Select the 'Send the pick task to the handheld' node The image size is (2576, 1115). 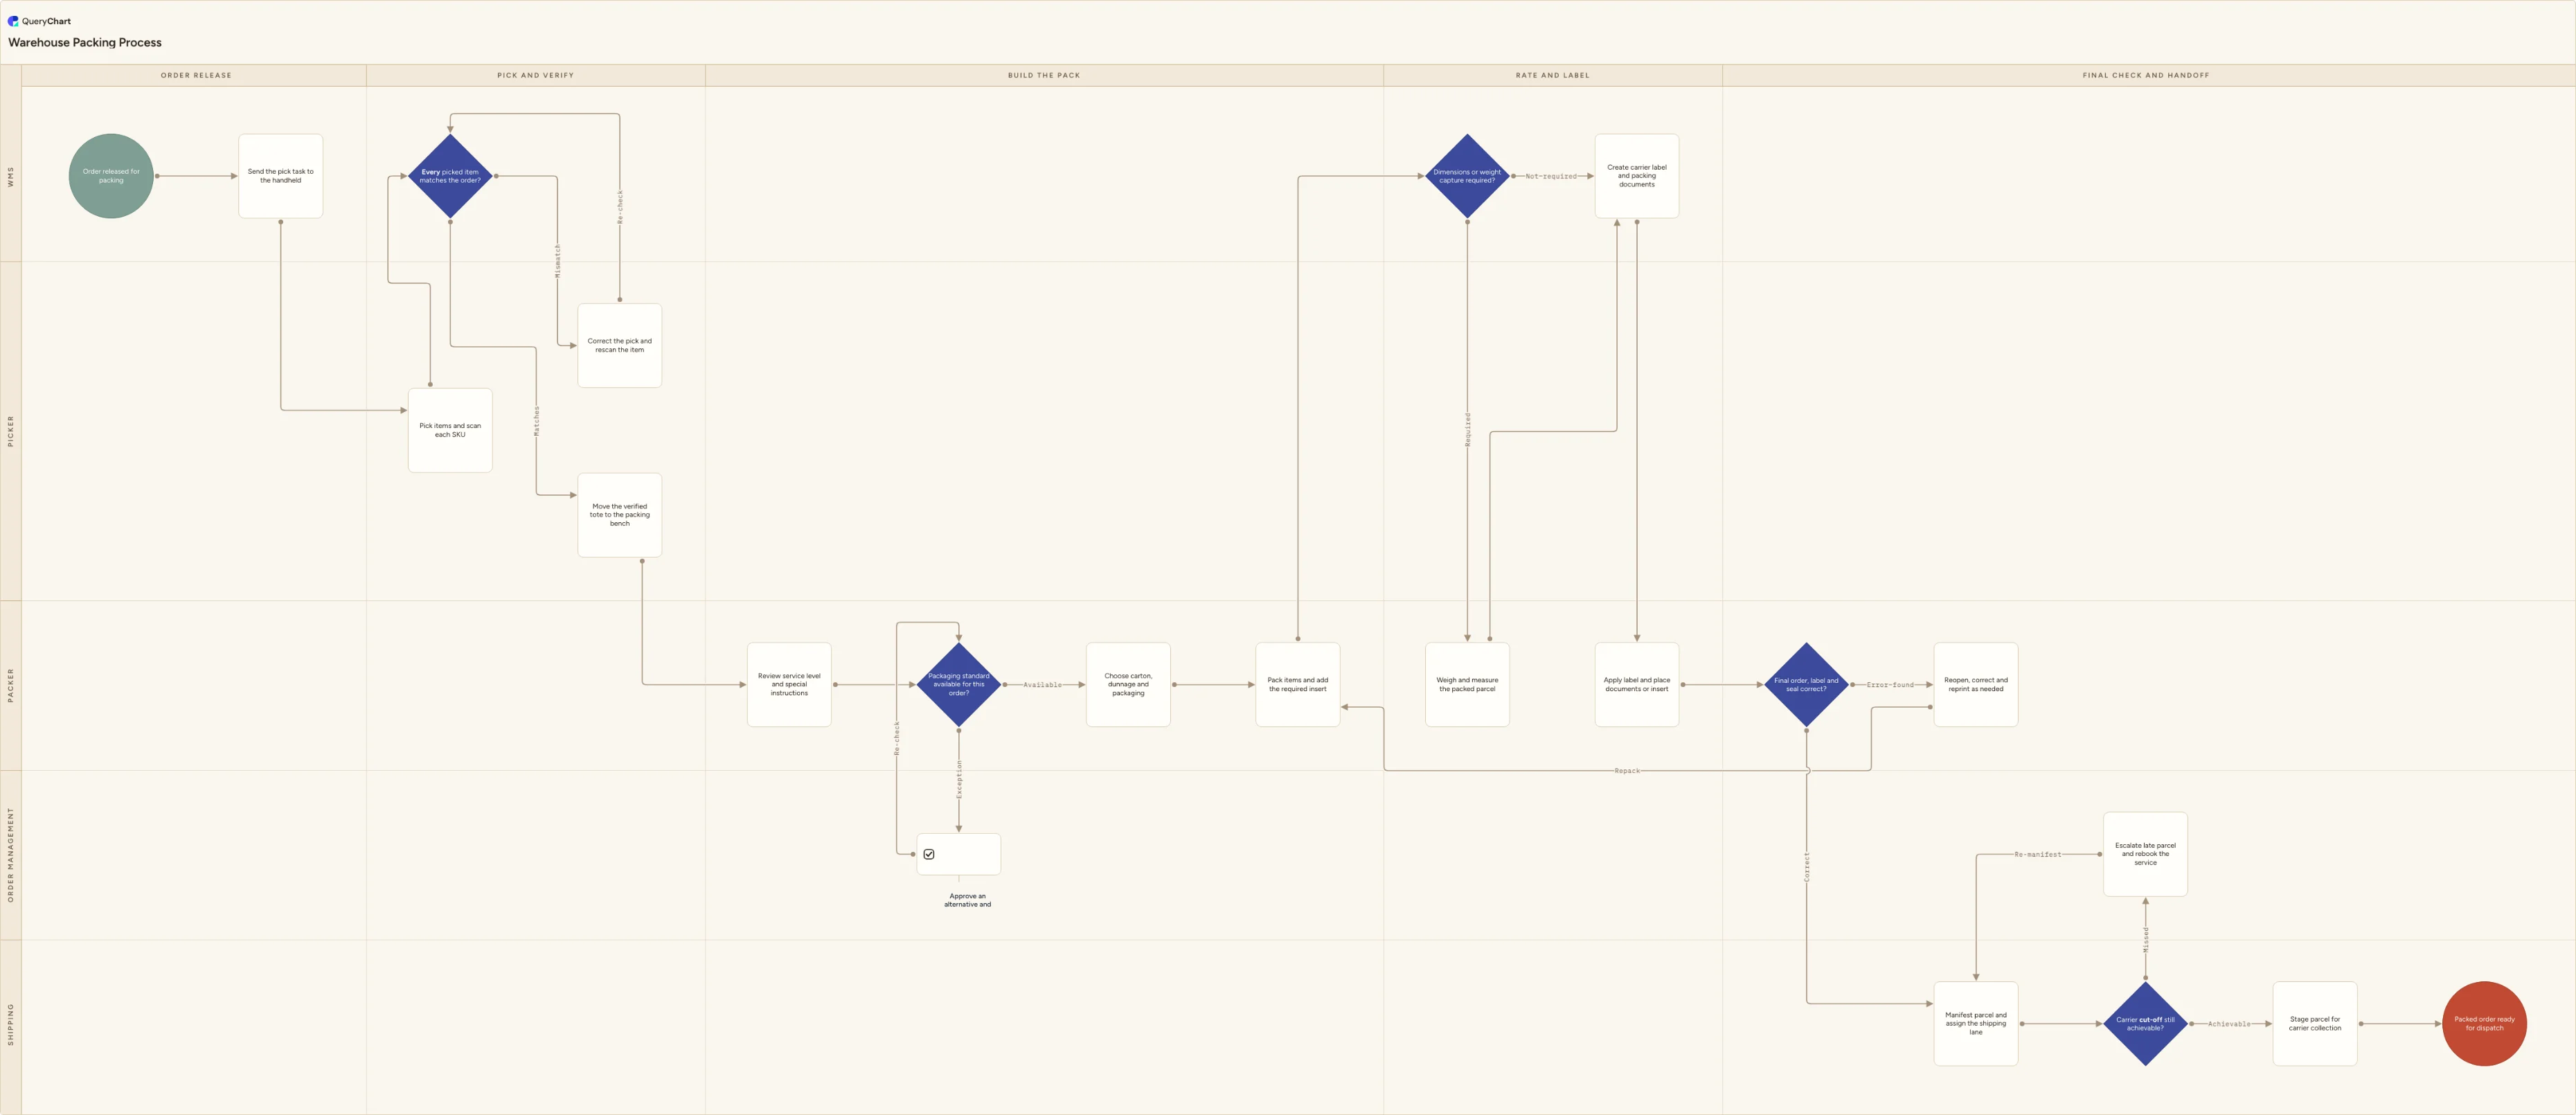point(281,176)
